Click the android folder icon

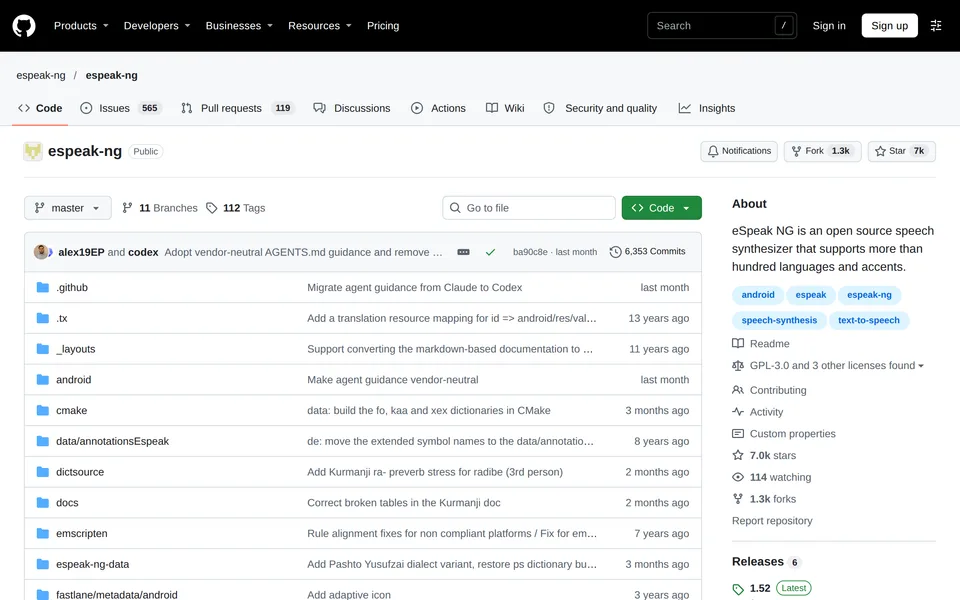(x=43, y=380)
